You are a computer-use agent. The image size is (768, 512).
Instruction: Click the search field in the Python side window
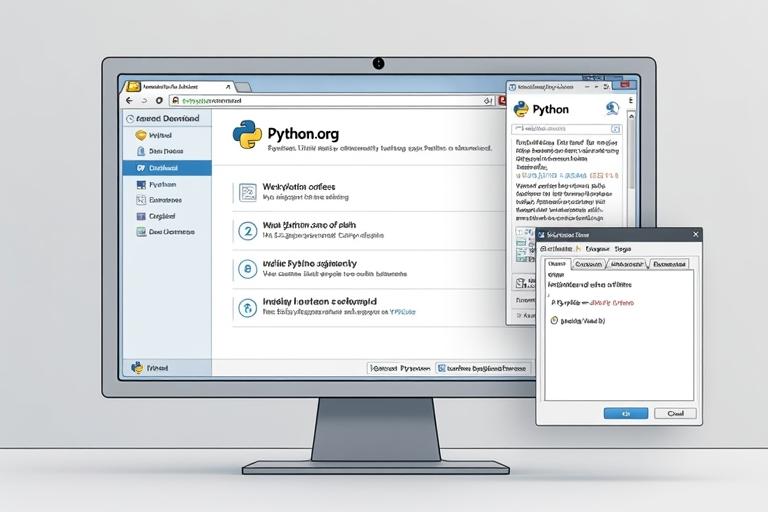click(x=566, y=129)
